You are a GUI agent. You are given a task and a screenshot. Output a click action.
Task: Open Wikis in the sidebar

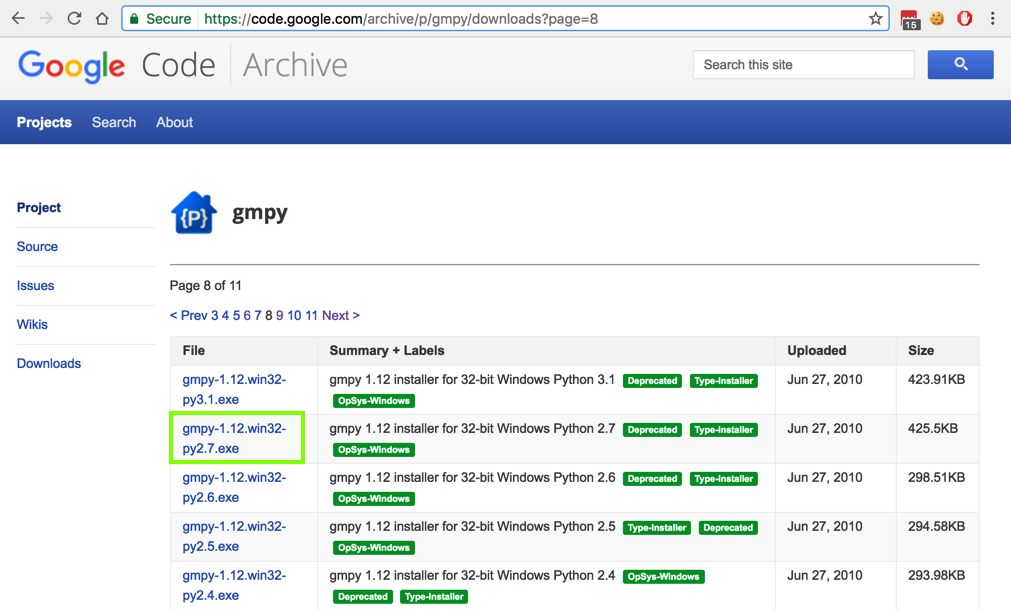(x=32, y=324)
